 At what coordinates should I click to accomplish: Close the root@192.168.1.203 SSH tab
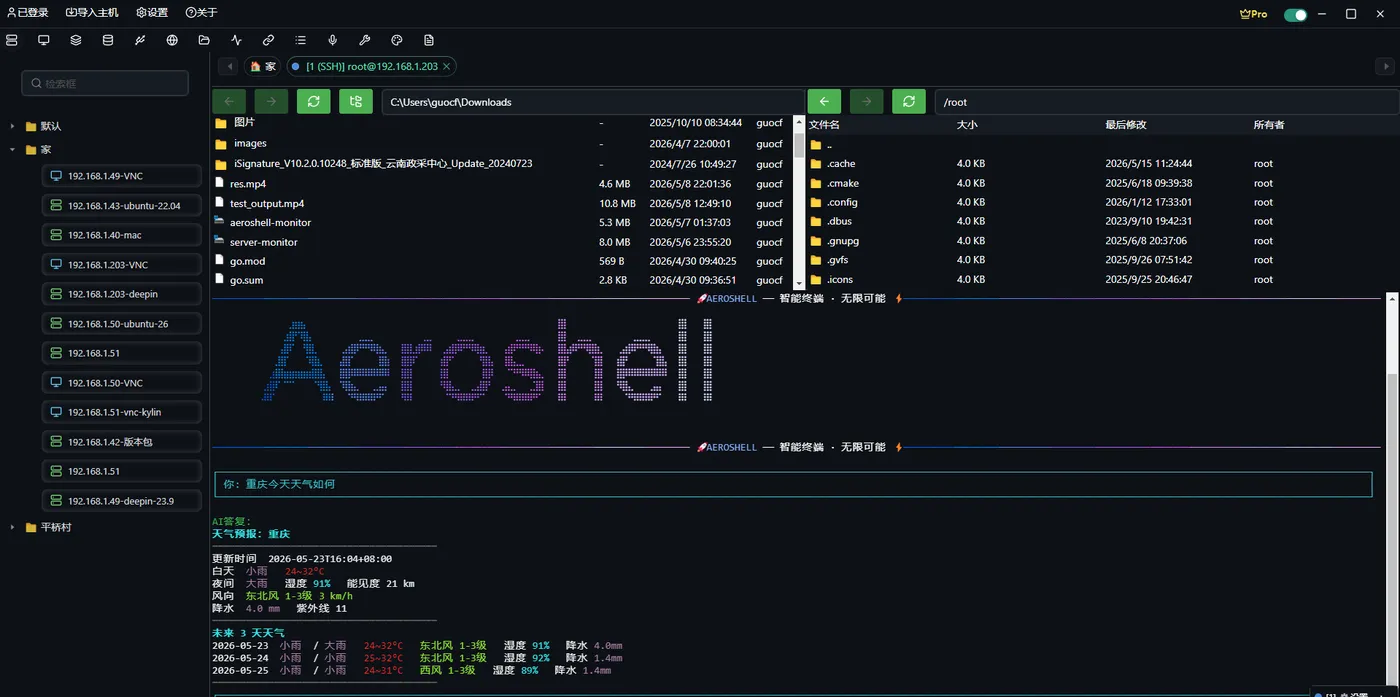coord(447,66)
